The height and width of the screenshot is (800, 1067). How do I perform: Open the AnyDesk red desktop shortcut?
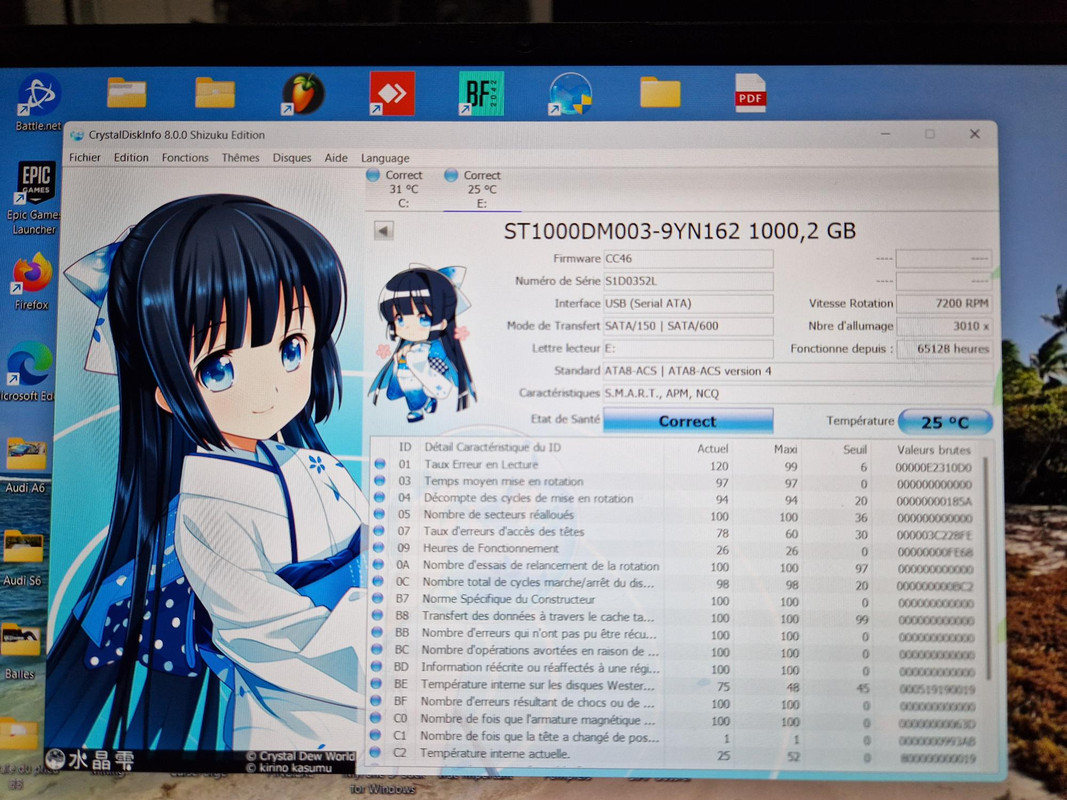click(392, 93)
